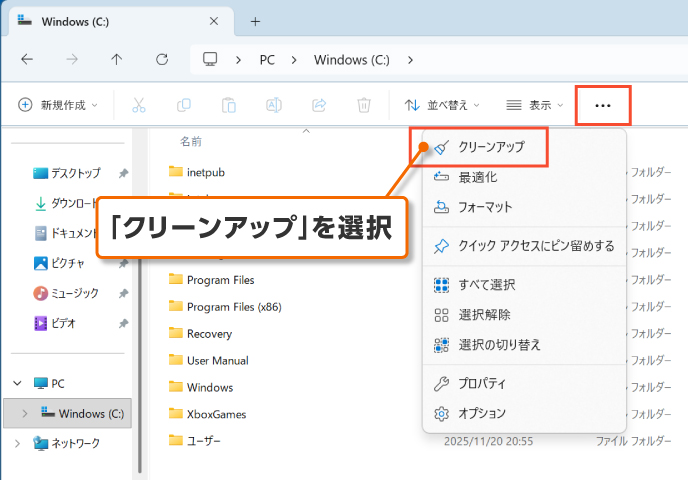The image size is (688, 480).
Task: Click the share icon in toolbar
Action: [x=320, y=105]
